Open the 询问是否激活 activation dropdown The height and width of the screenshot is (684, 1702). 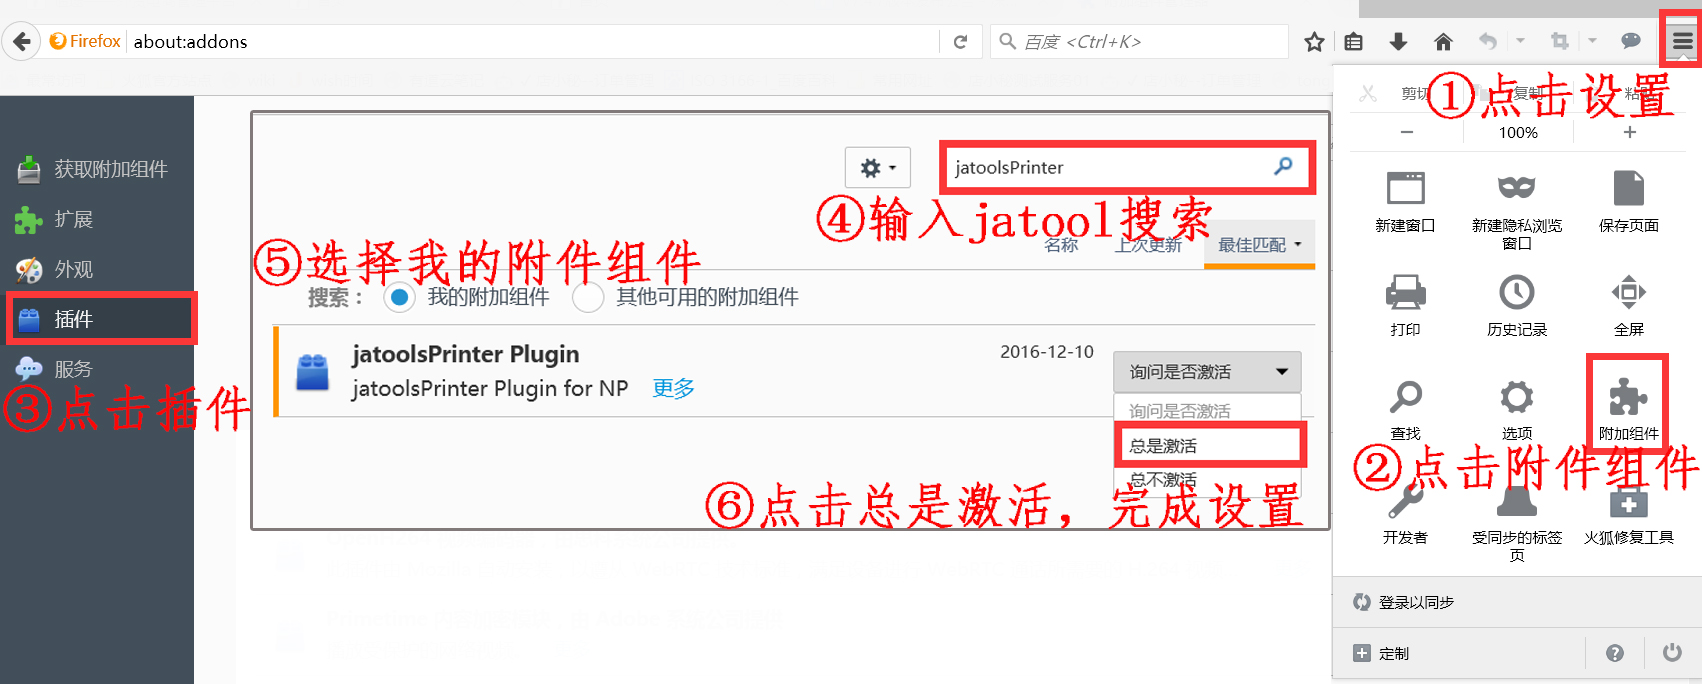pyautogui.click(x=1207, y=372)
